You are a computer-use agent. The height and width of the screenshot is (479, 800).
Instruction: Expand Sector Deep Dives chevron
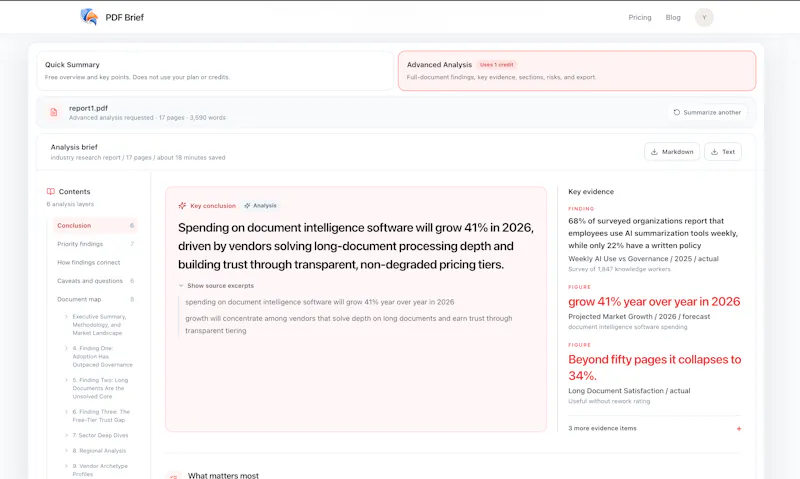click(x=66, y=435)
